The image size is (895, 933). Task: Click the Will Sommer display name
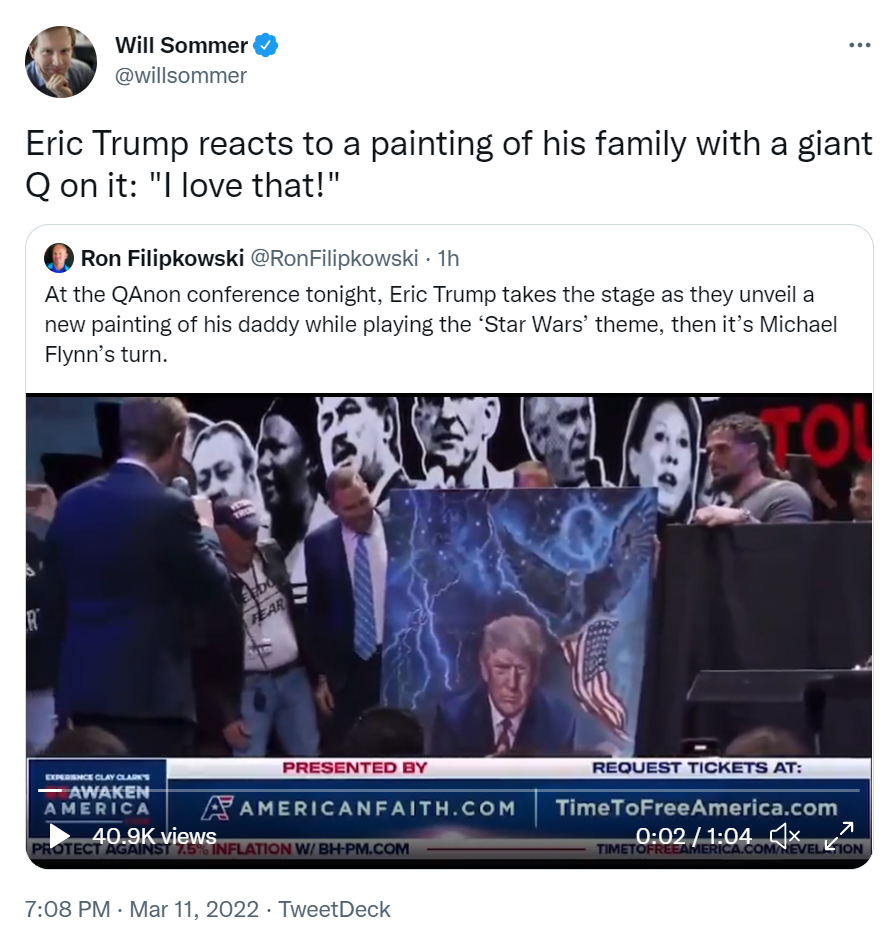pyautogui.click(x=181, y=45)
